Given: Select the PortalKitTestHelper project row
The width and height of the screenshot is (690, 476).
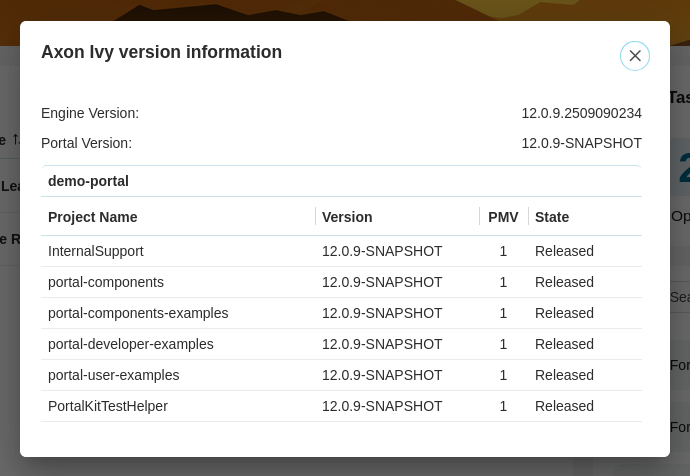Looking at the screenshot, I should [x=341, y=406].
